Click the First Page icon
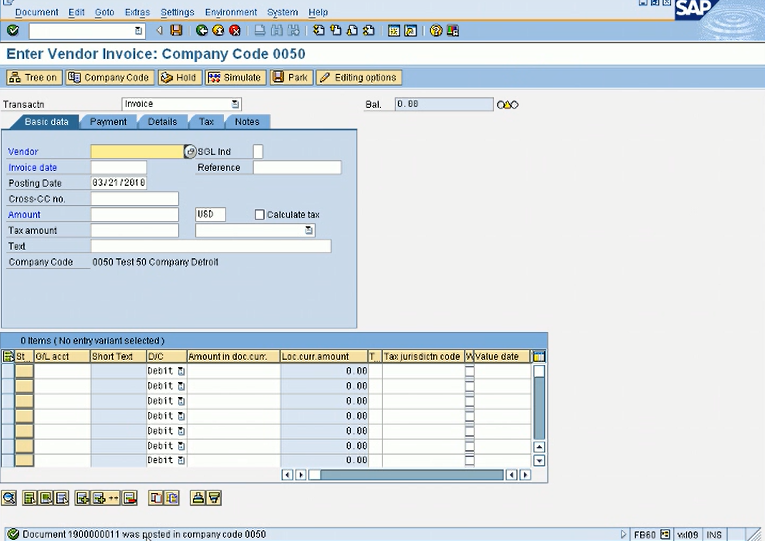This screenshot has width=765, height=541. point(319,31)
